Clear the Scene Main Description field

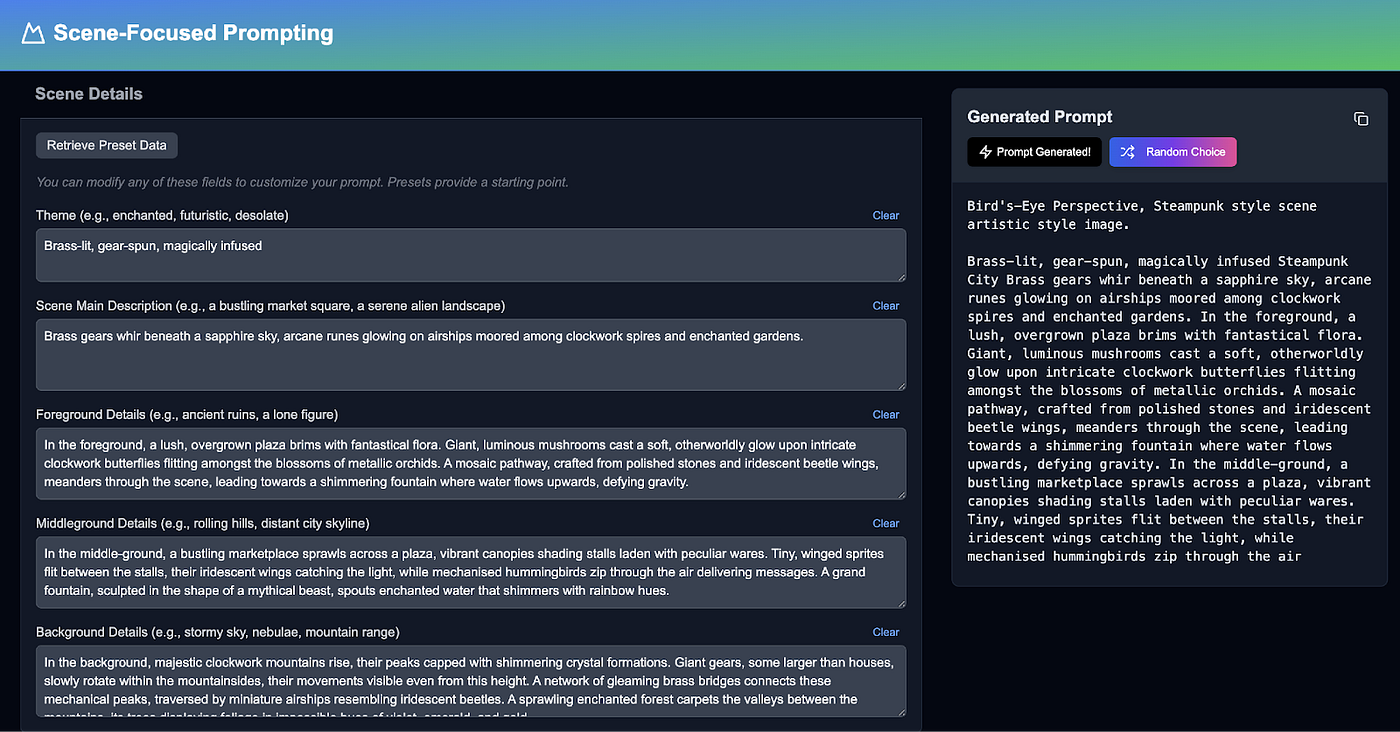[886, 306]
